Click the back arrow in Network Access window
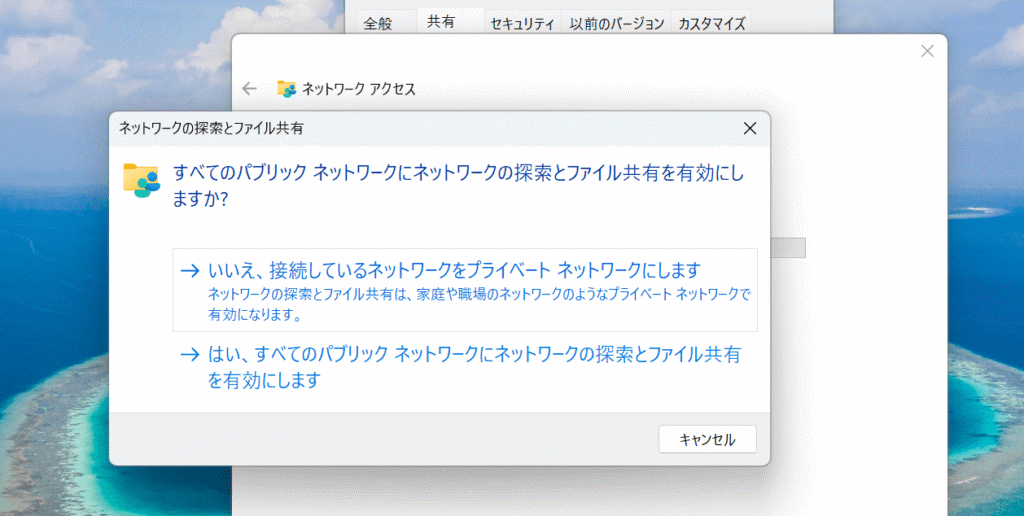Viewport: 1024px width, 516px height. tap(250, 89)
